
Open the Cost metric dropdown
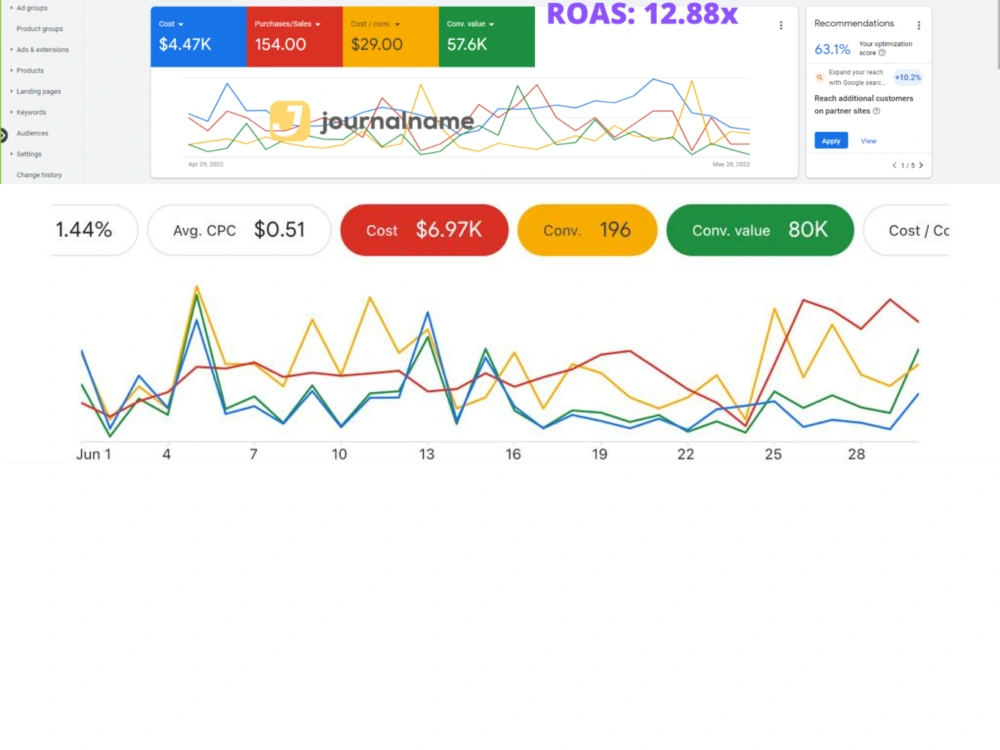(181, 24)
